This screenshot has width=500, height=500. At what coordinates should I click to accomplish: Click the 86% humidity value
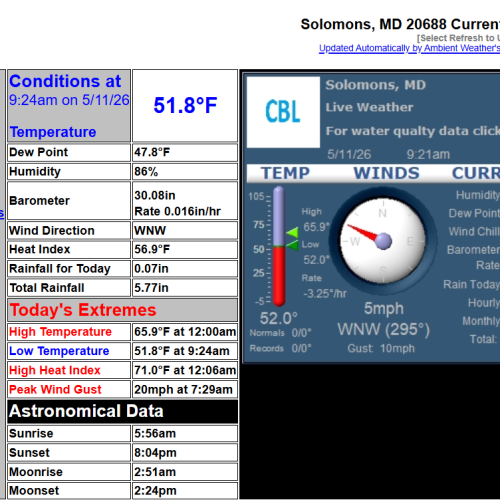(146, 172)
